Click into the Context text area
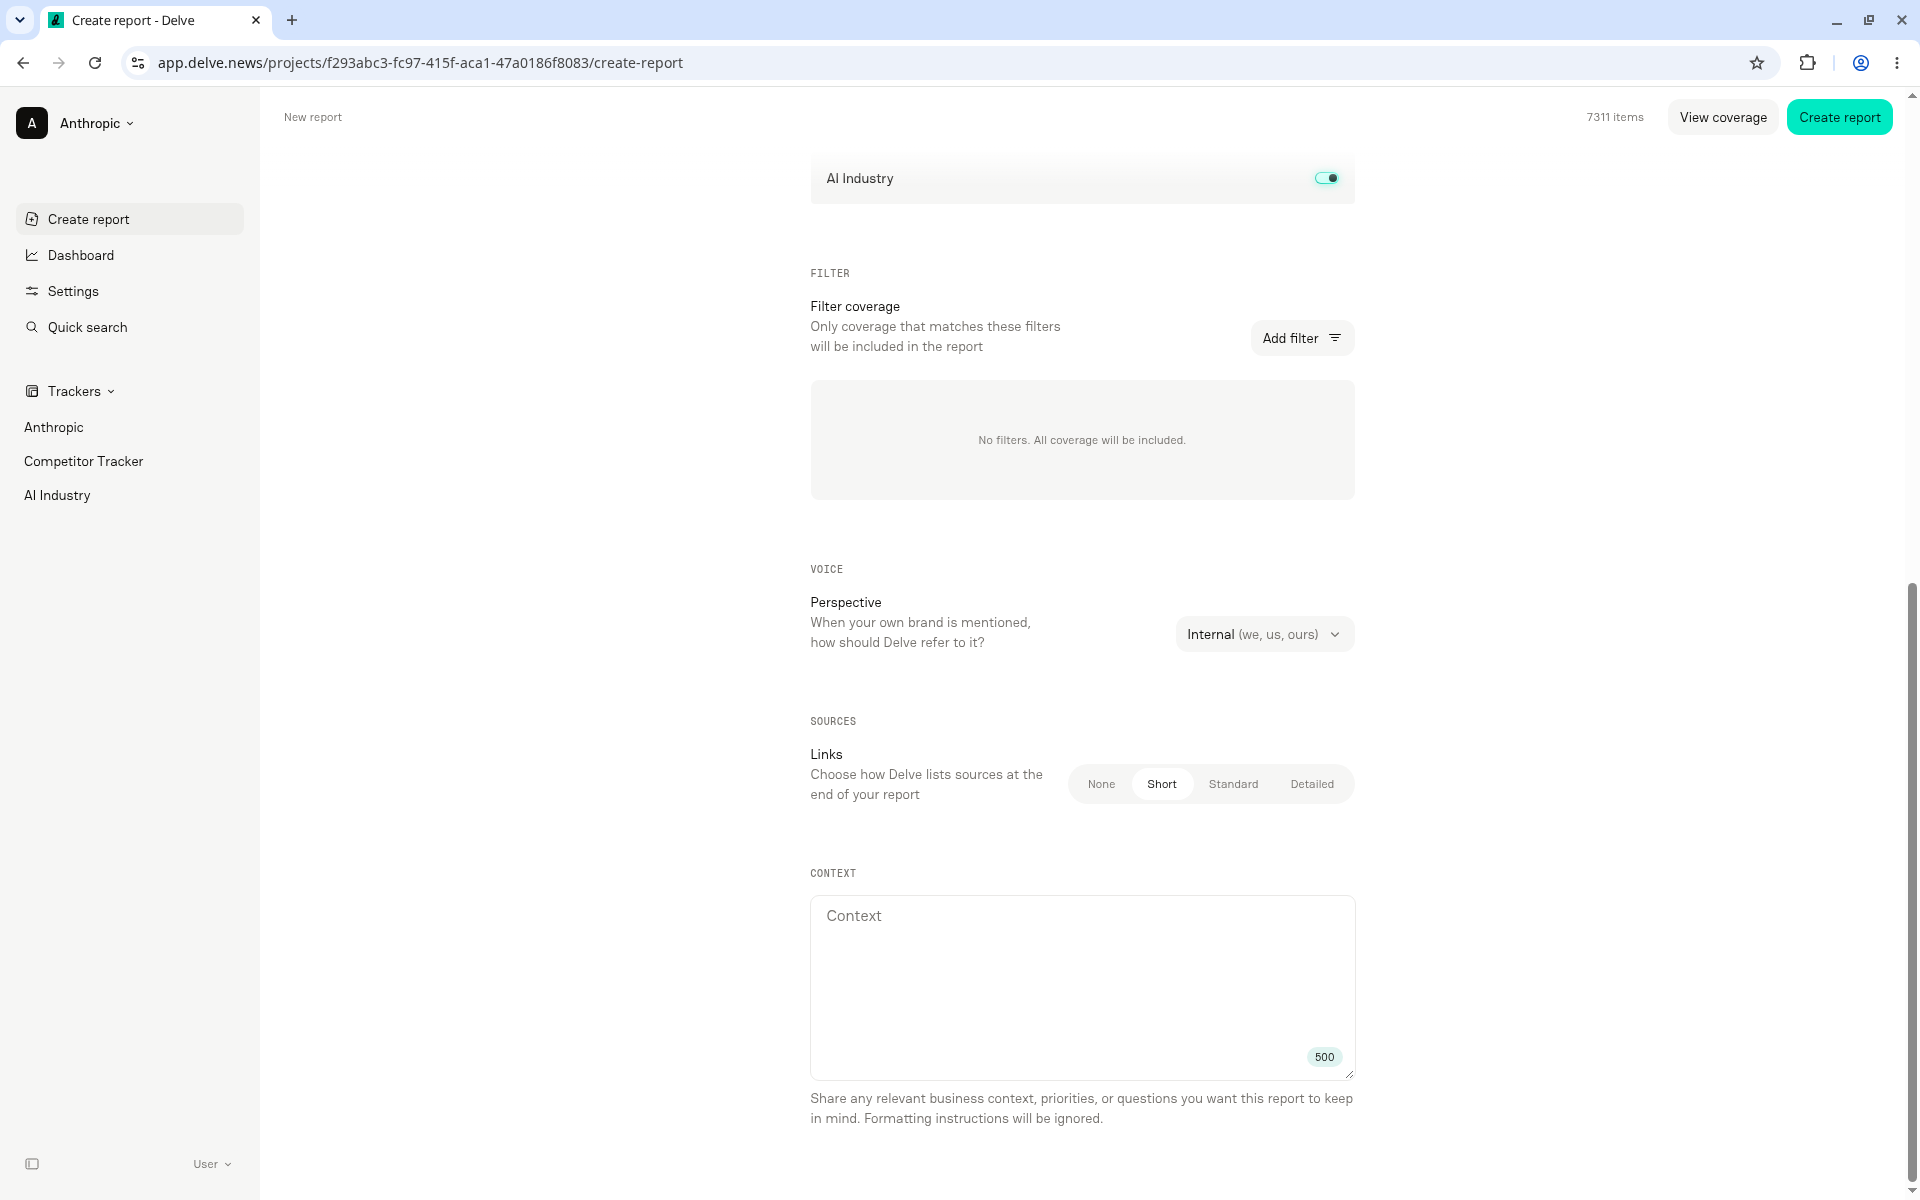Screen dimensions: 1920x1200 point(1082,988)
